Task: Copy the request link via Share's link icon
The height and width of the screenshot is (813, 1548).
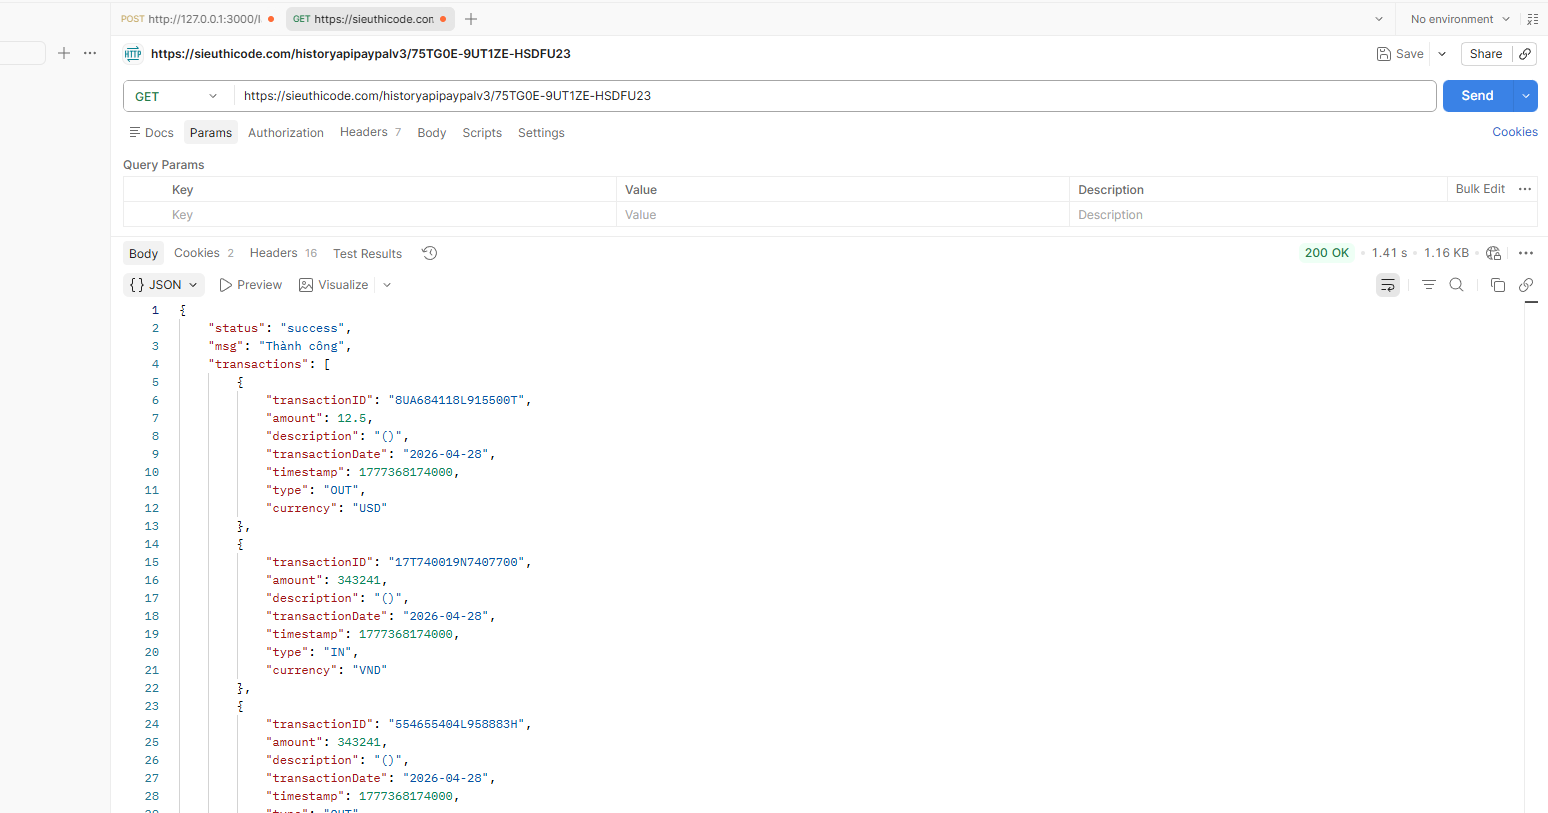Action: point(1525,54)
